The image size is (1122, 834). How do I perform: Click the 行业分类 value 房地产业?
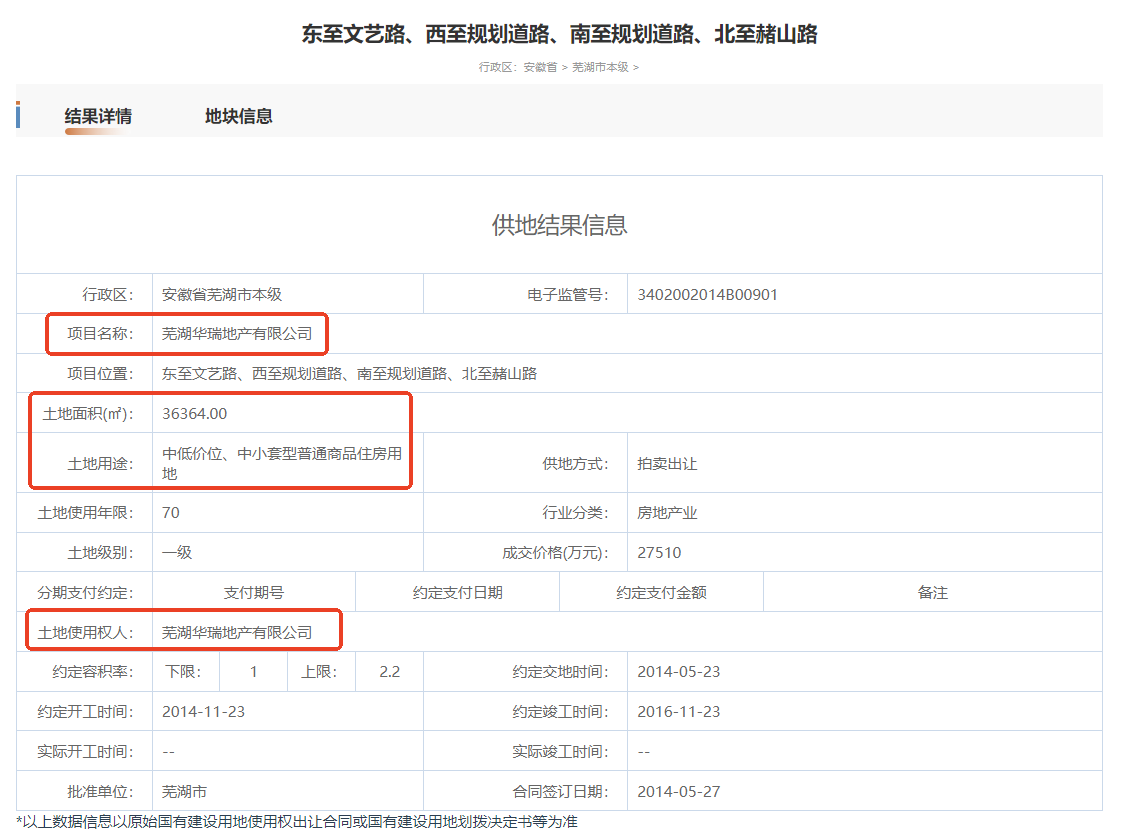[x=667, y=513]
